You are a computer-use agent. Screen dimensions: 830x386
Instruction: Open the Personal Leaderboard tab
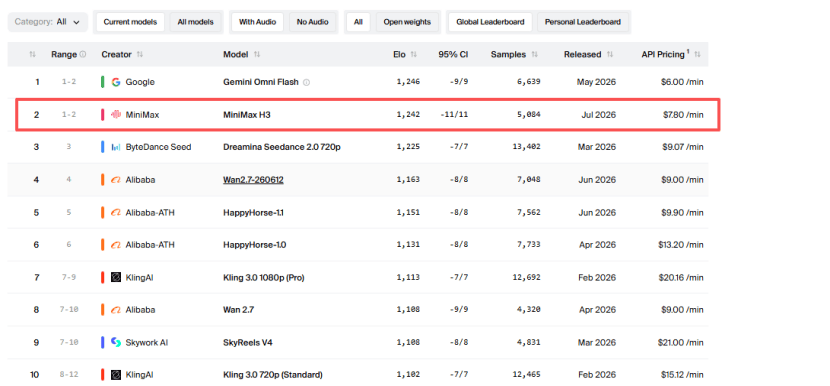(x=583, y=22)
